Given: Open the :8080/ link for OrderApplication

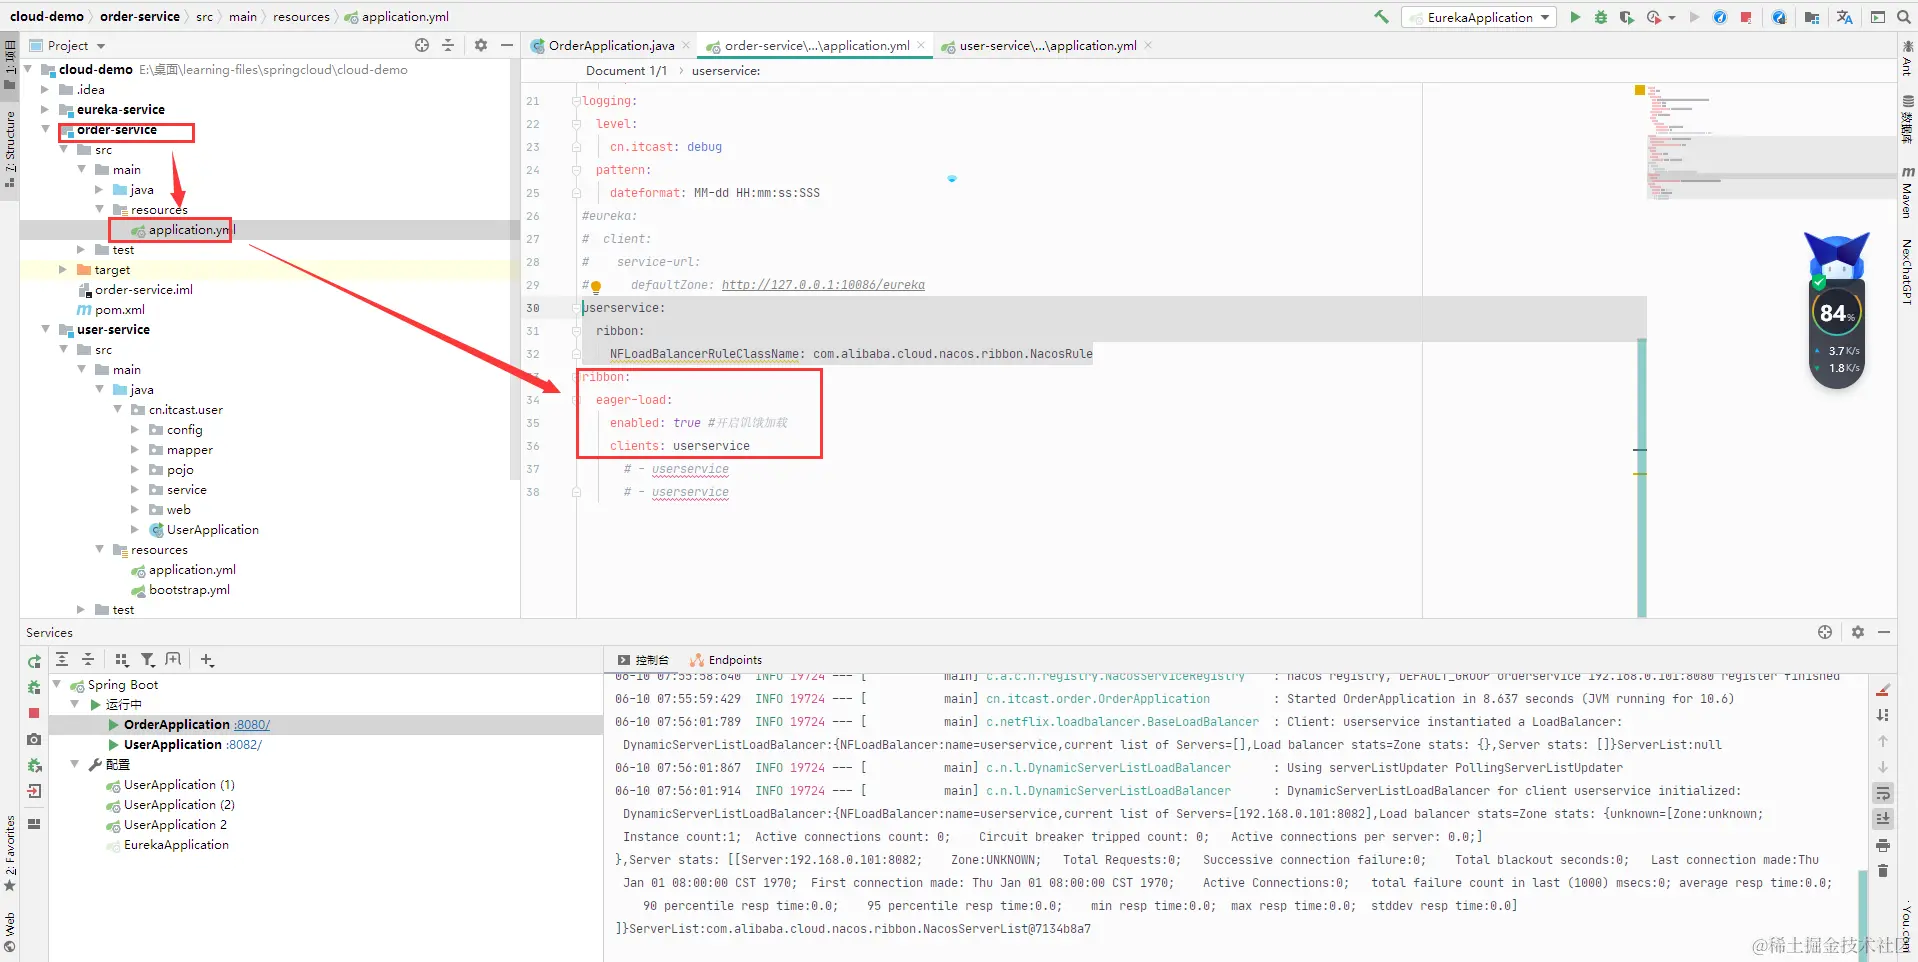Looking at the screenshot, I should pos(252,725).
